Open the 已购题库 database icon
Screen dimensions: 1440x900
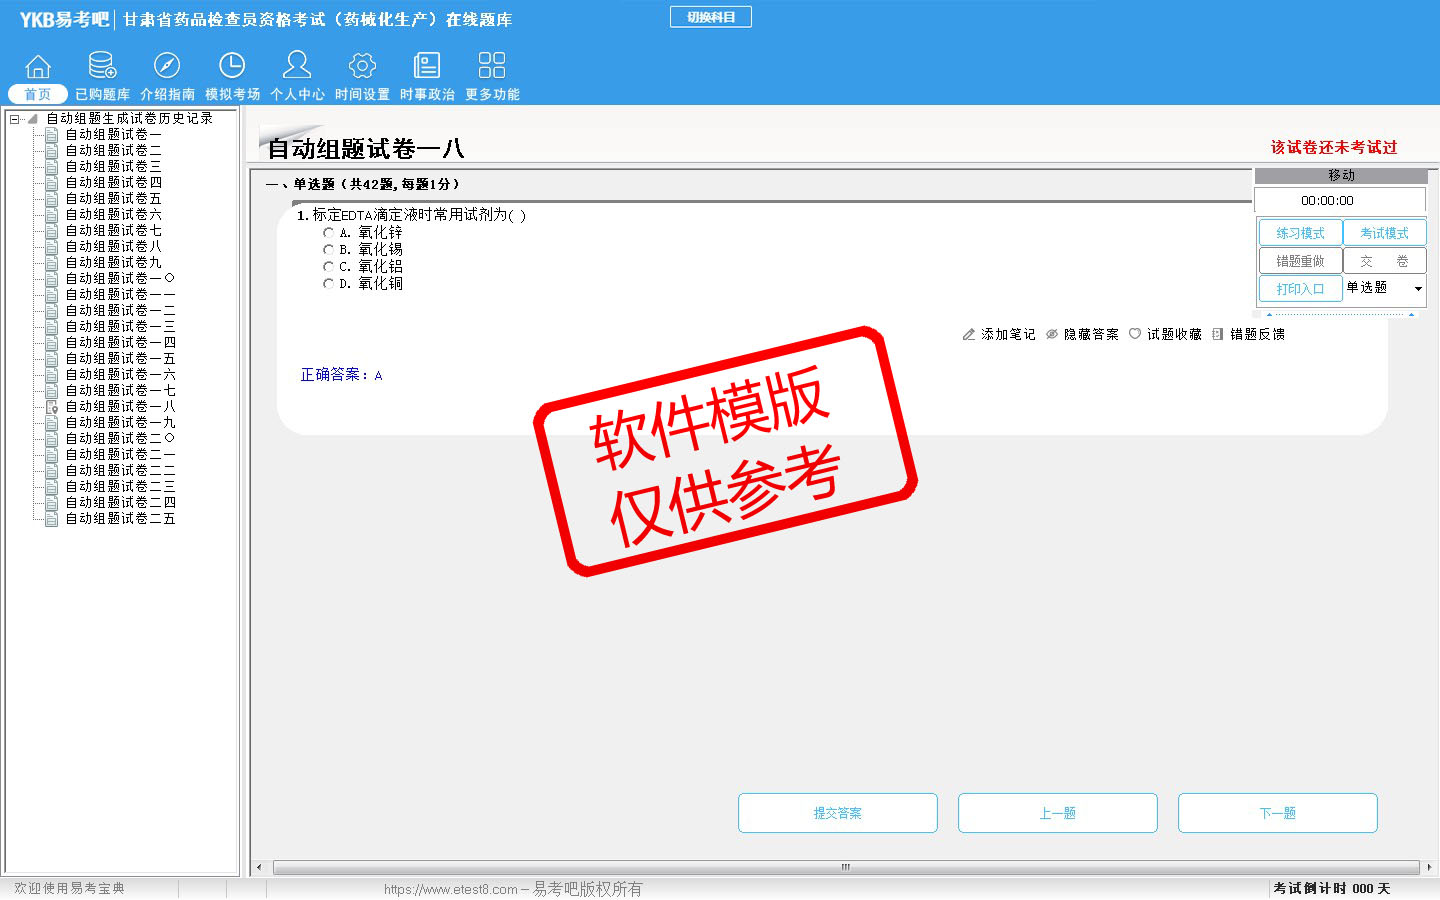(102, 67)
